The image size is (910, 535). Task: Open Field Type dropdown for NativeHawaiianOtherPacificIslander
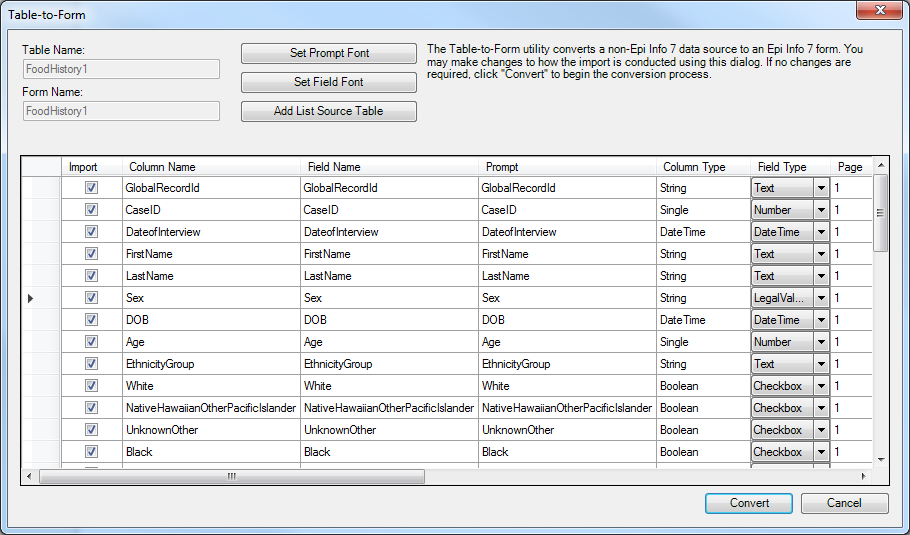click(x=821, y=409)
